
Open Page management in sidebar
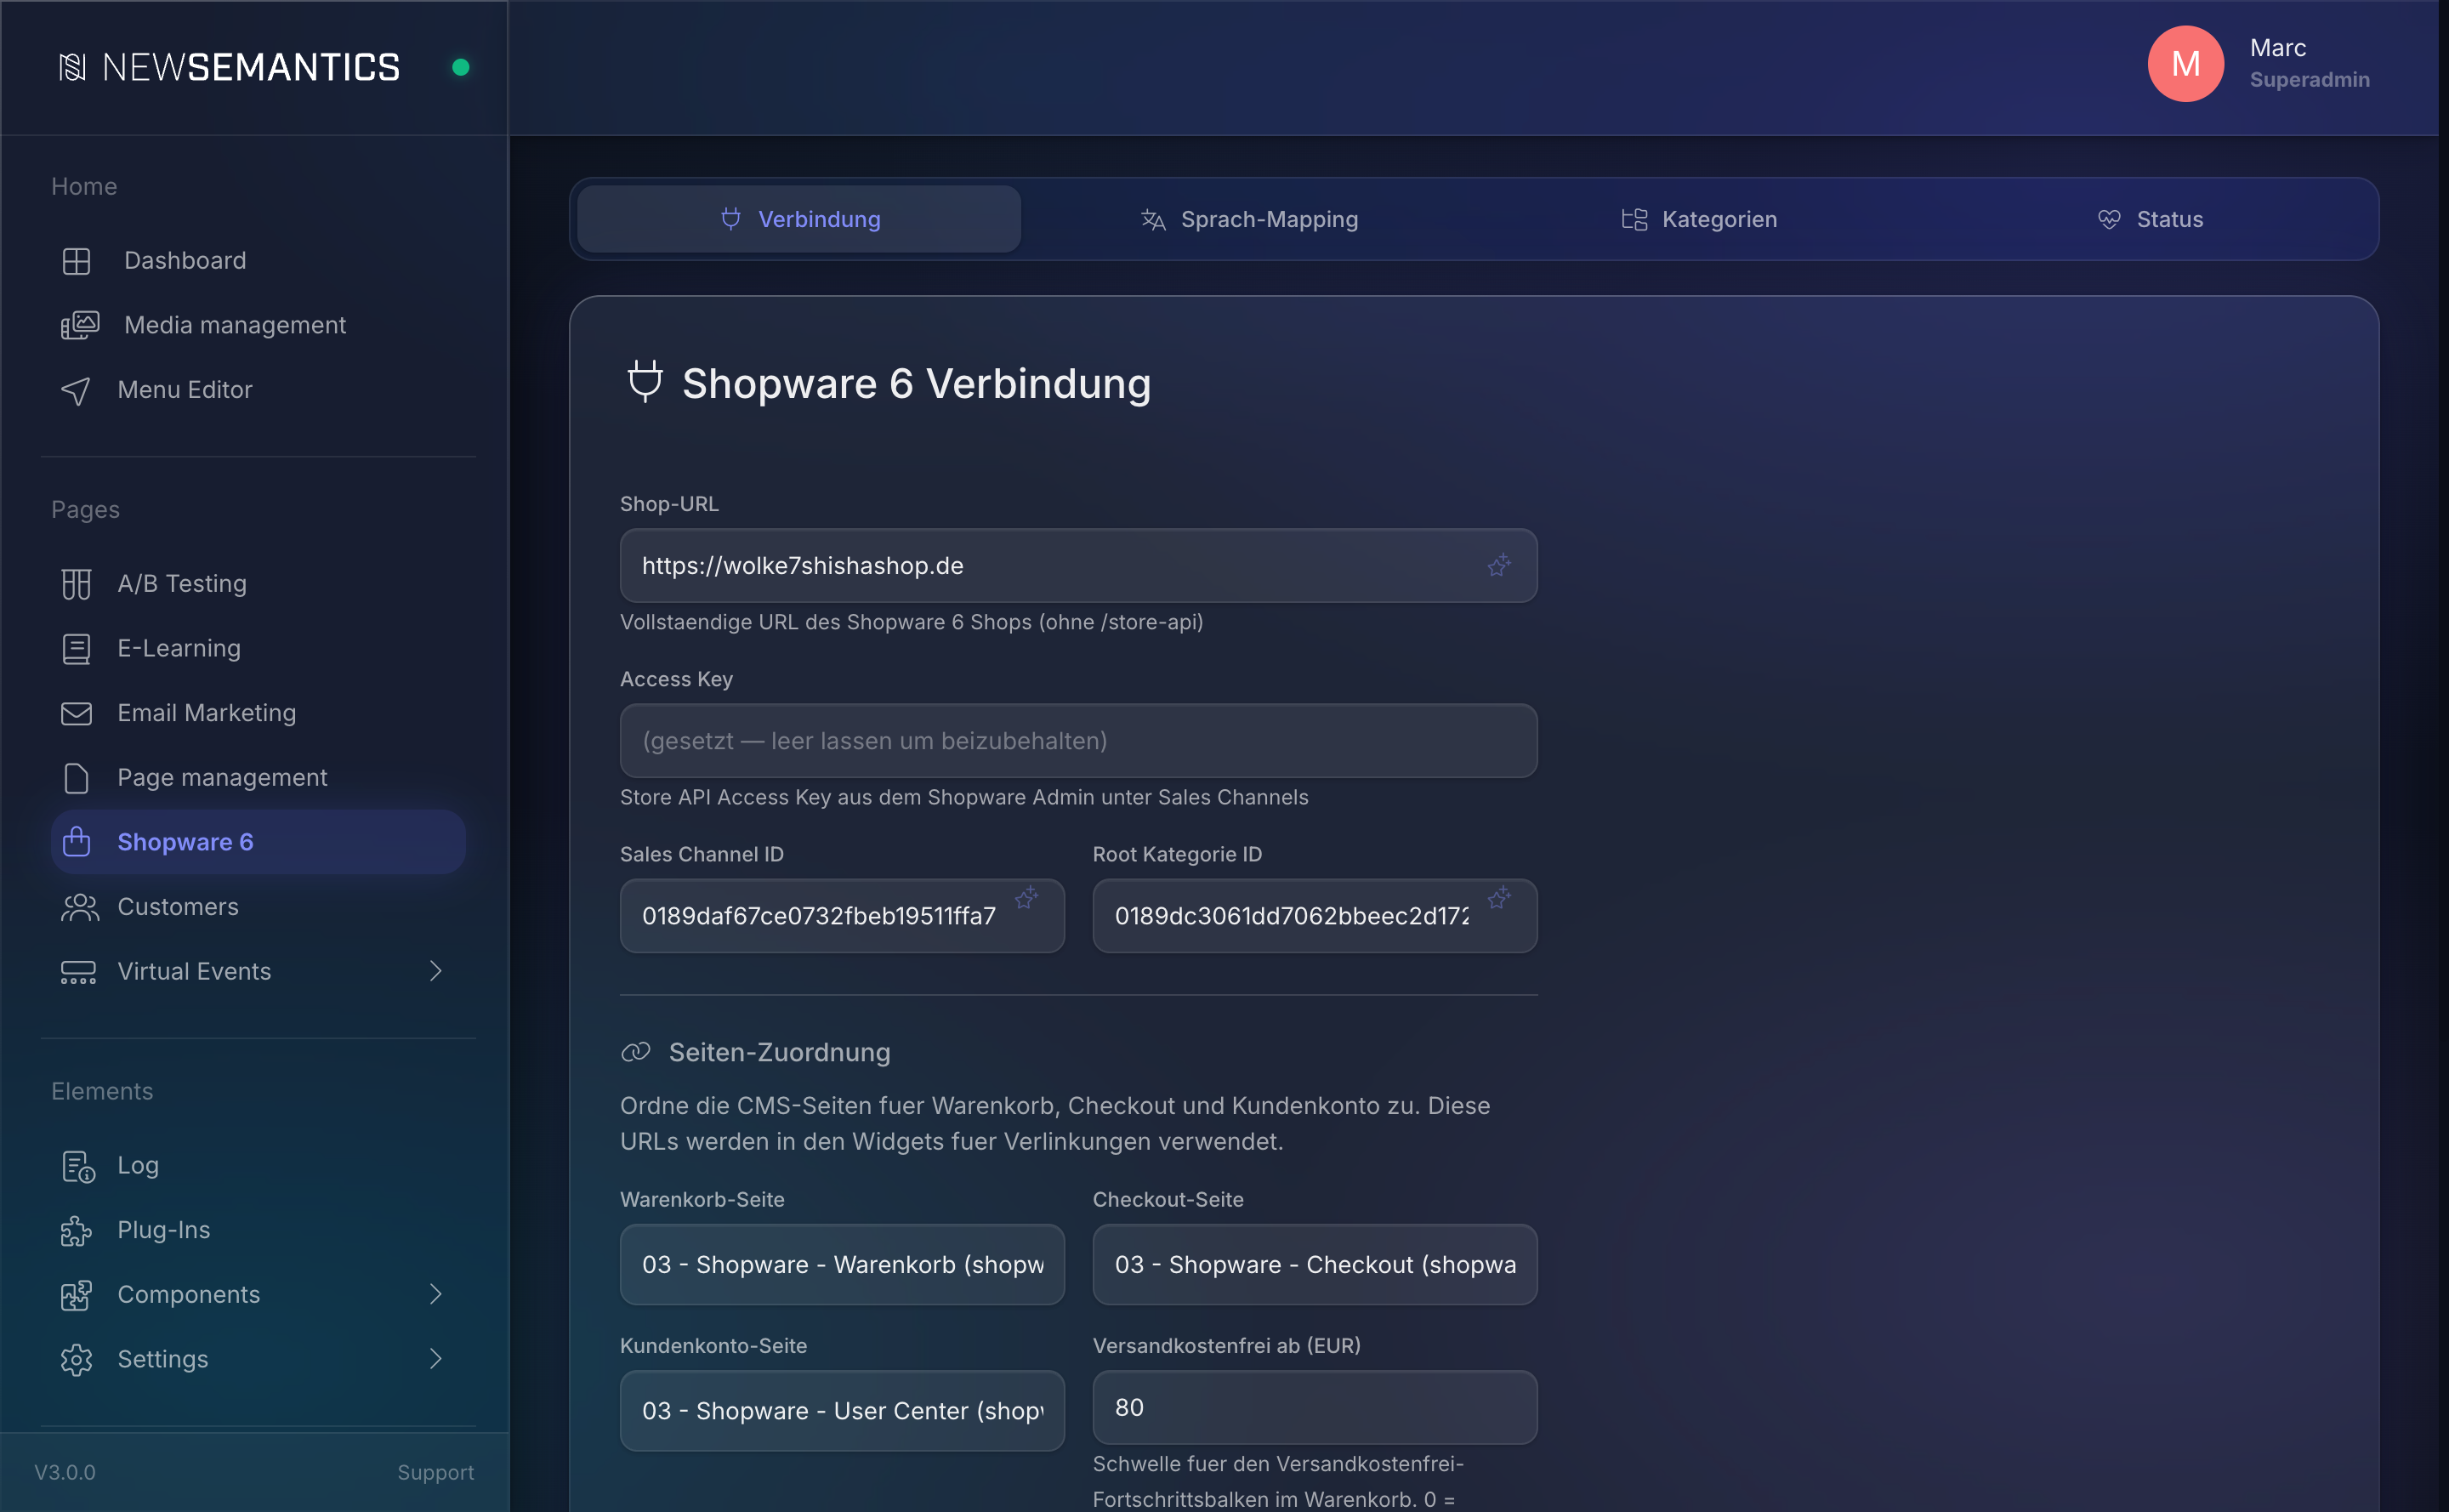coord(258,778)
